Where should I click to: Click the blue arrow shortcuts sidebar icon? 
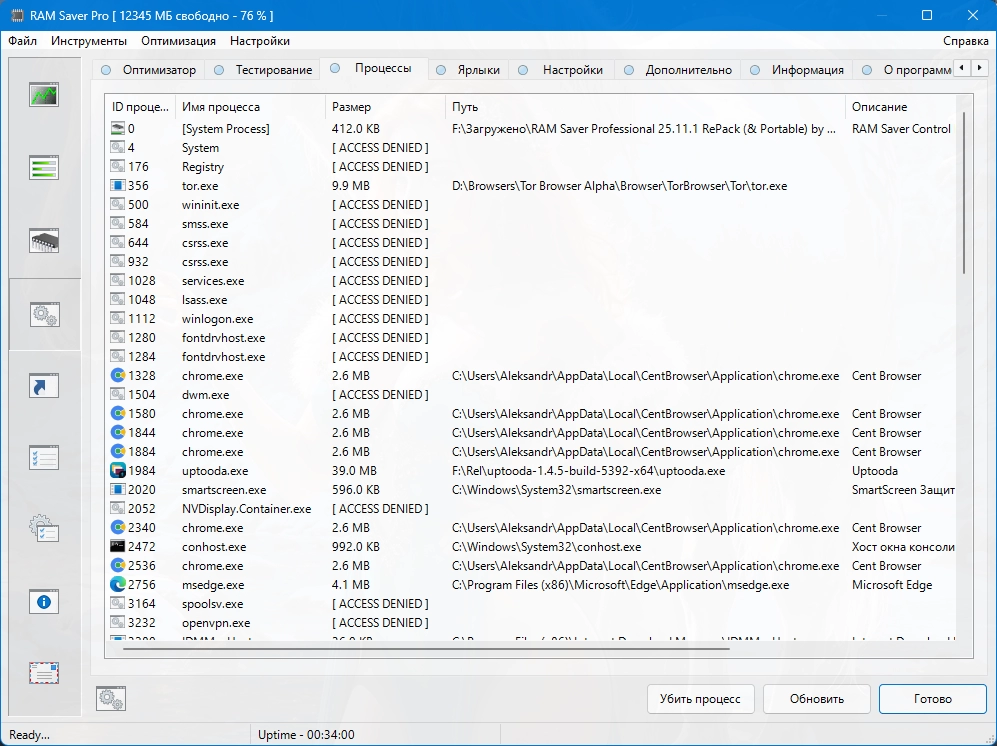click(44, 386)
